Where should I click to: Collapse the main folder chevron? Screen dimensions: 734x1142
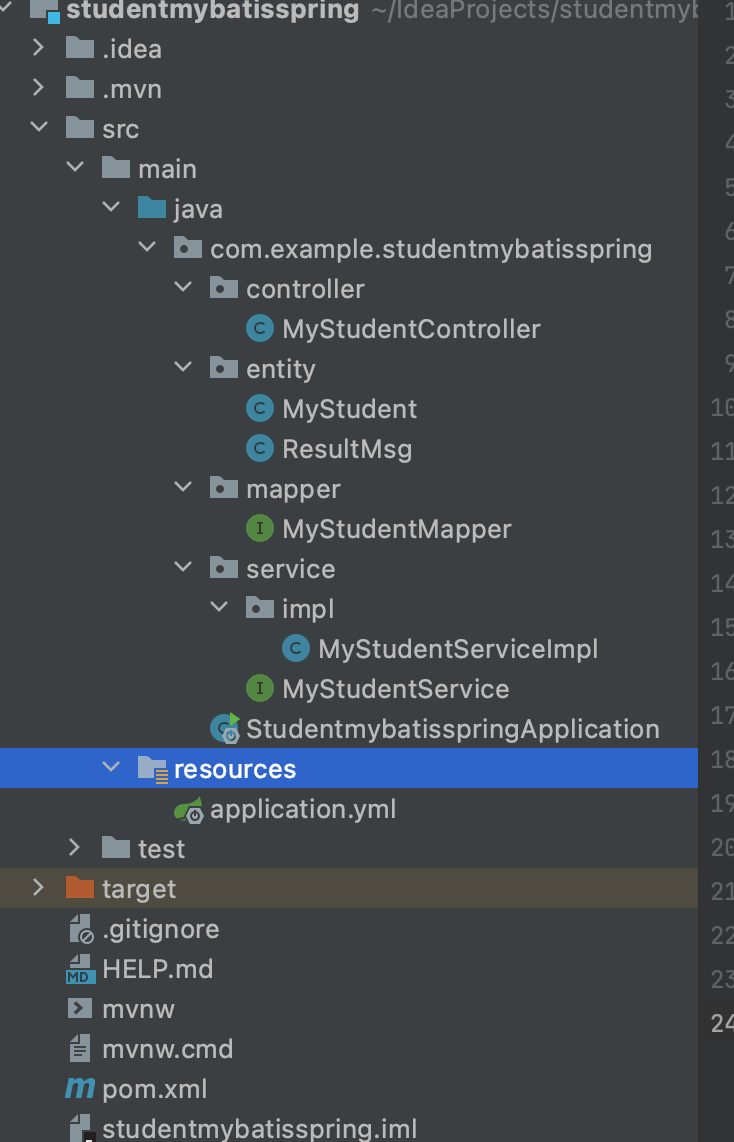[x=75, y=167]
